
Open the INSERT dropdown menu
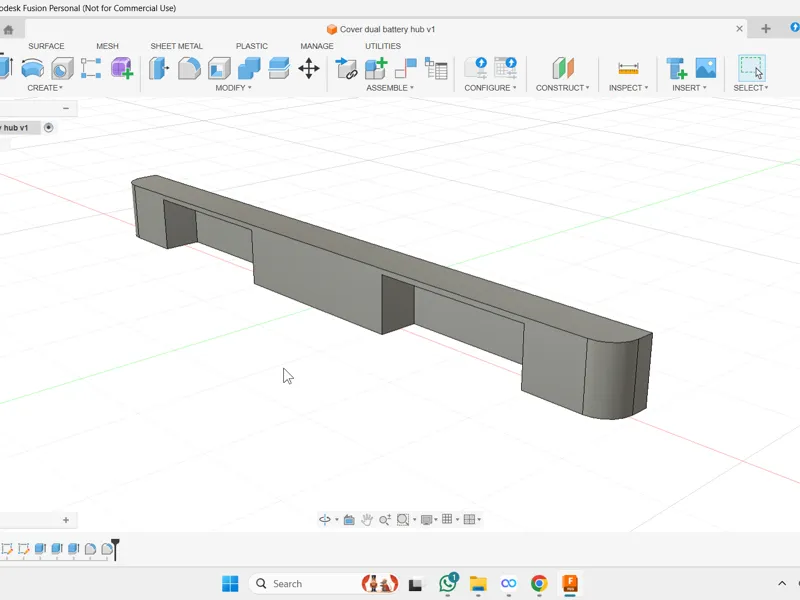click(x=689, y=88)
